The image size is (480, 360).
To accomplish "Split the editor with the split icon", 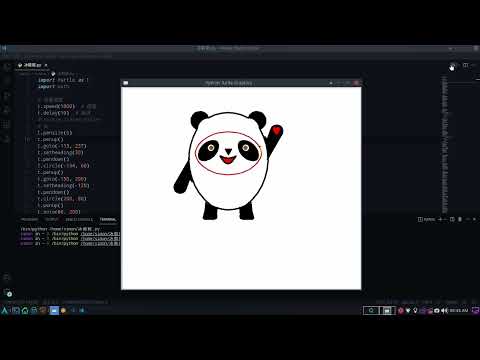I will click(466, 65).
